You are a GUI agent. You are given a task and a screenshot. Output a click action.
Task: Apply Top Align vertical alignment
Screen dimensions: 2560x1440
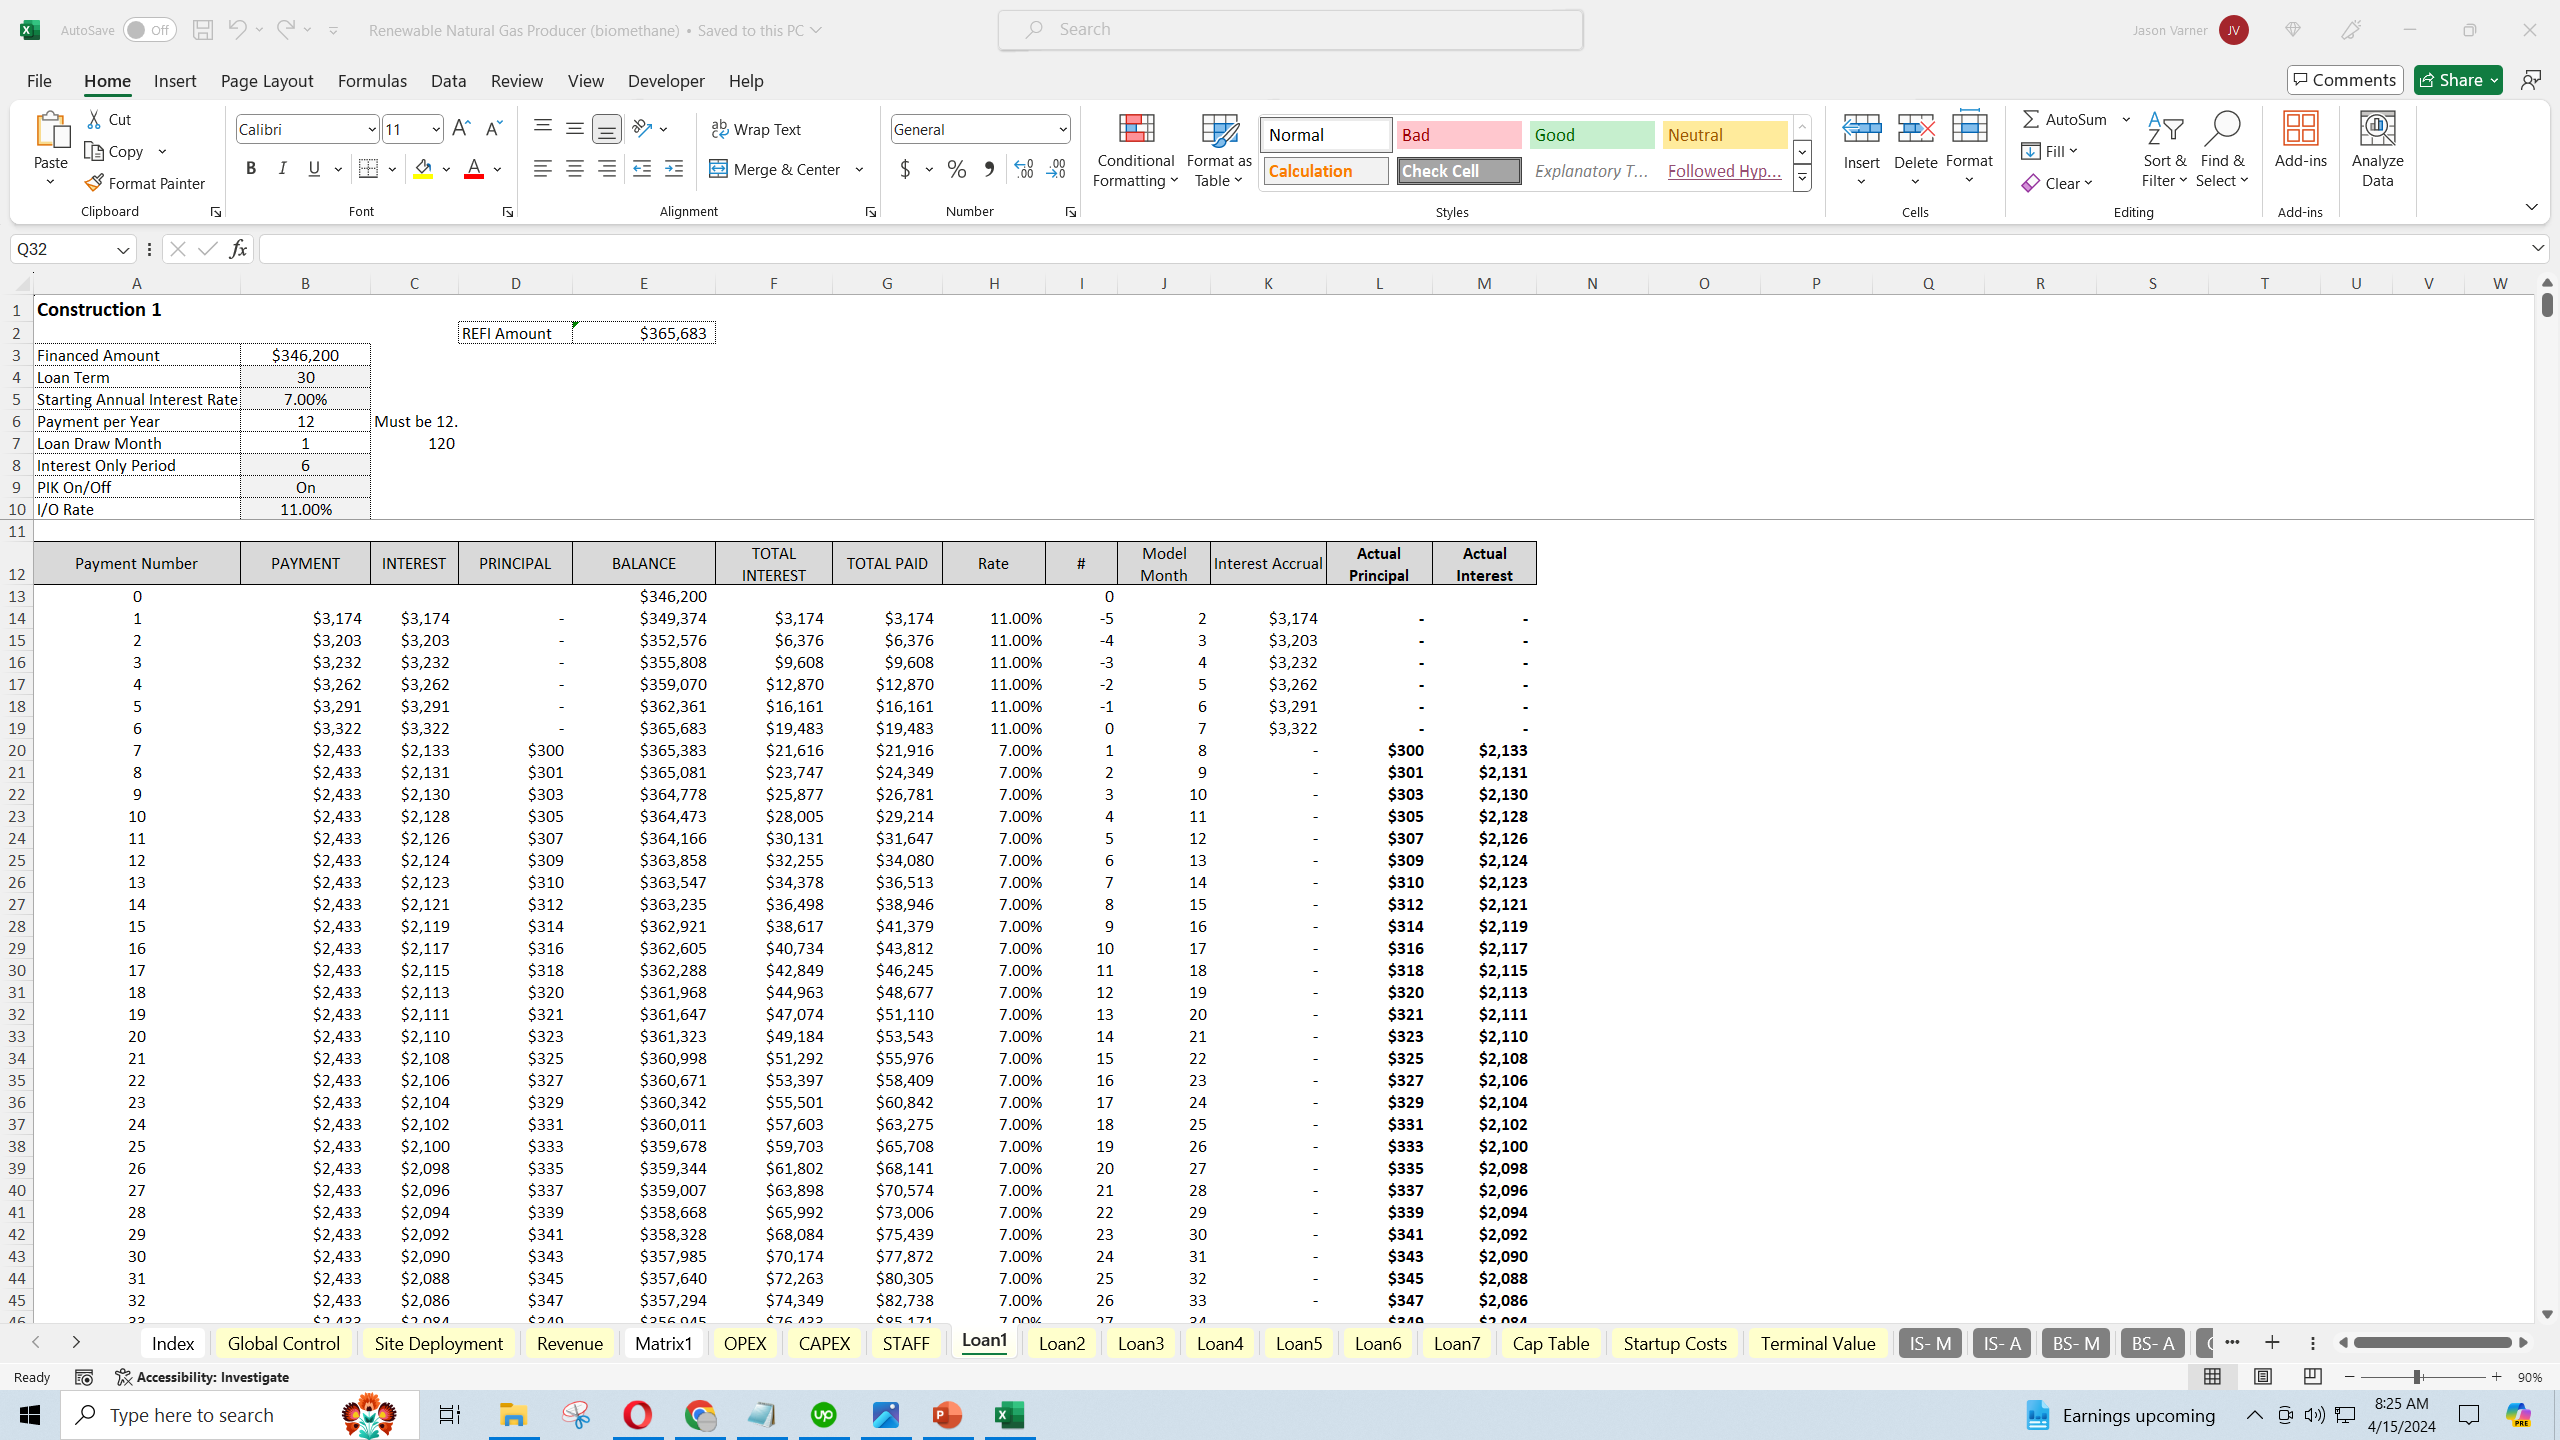542,128
